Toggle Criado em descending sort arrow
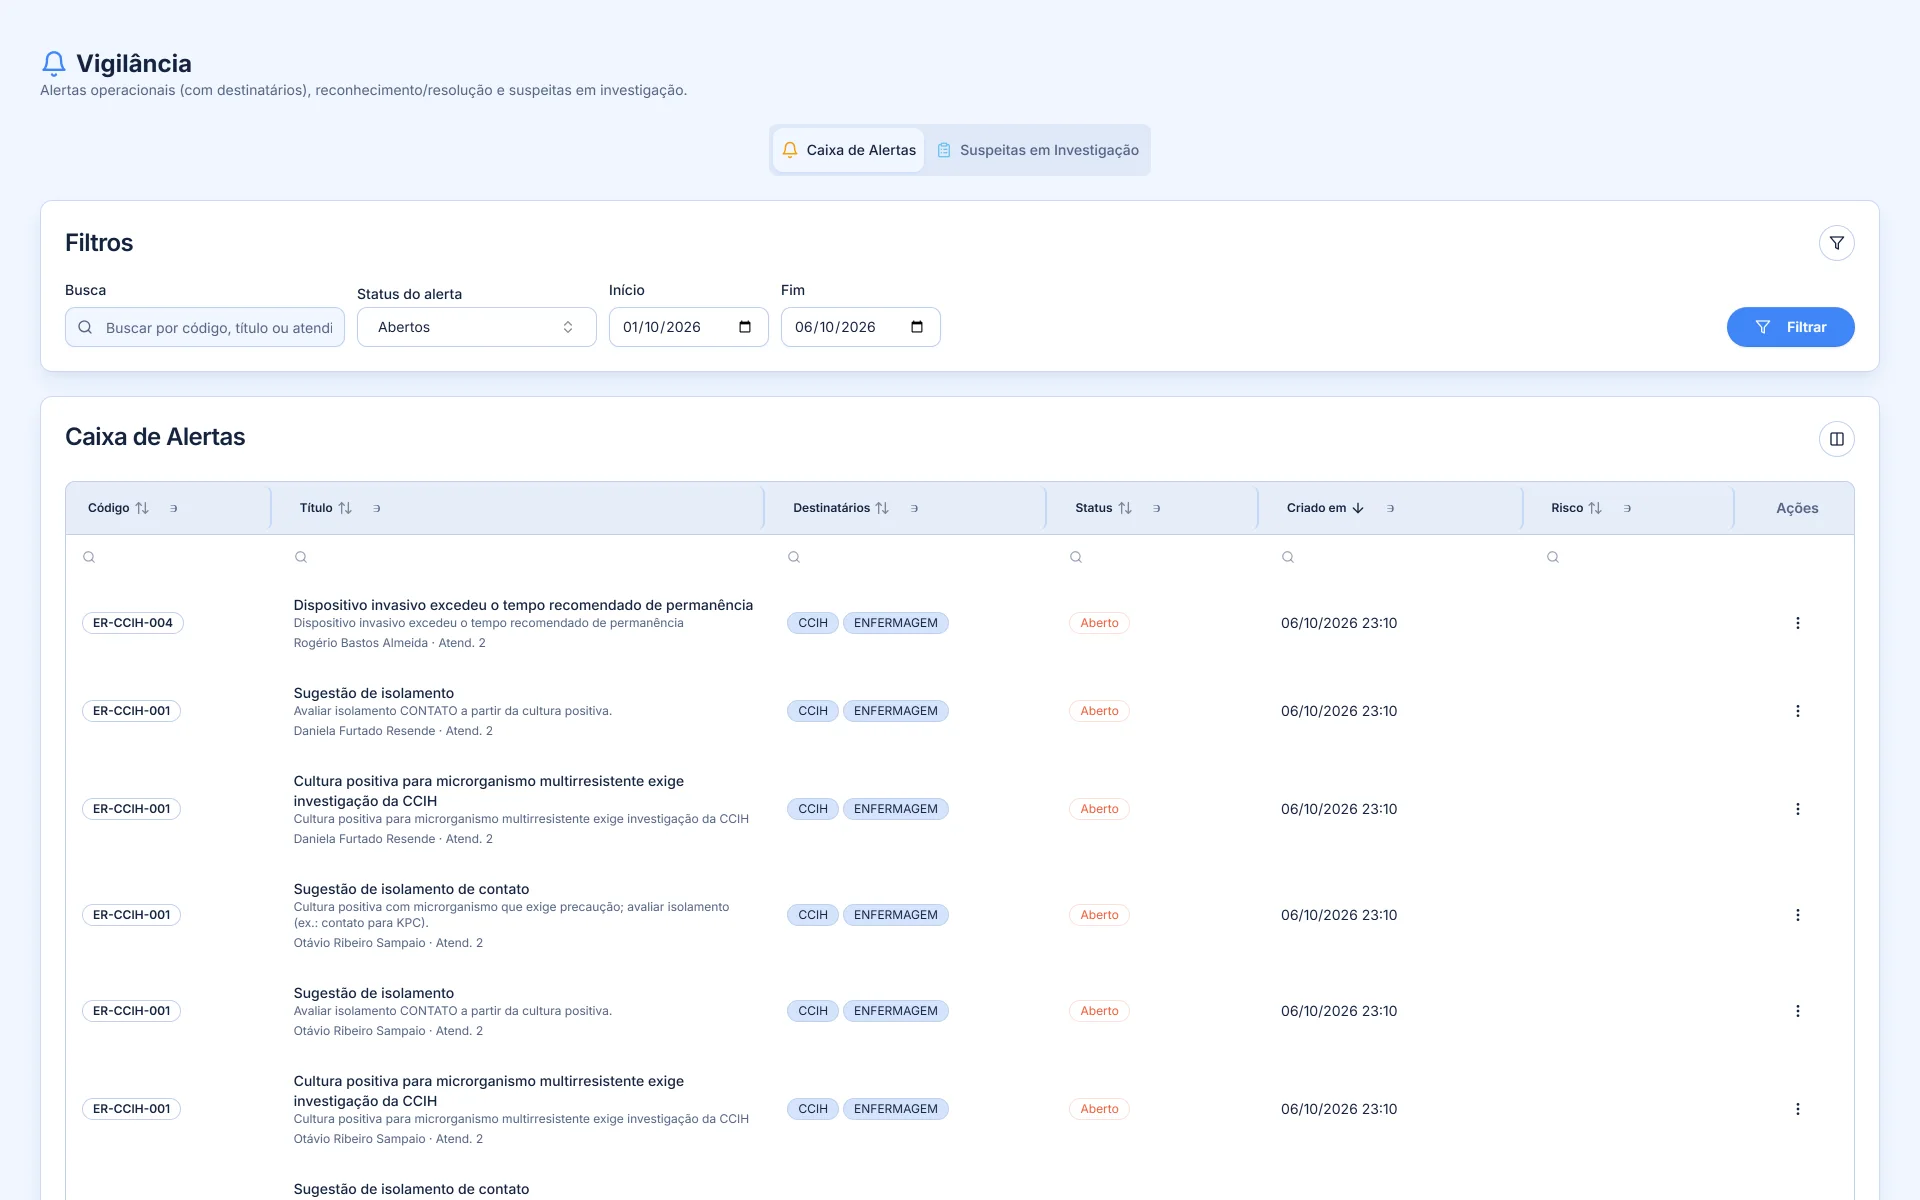 tap(1358, 508)
